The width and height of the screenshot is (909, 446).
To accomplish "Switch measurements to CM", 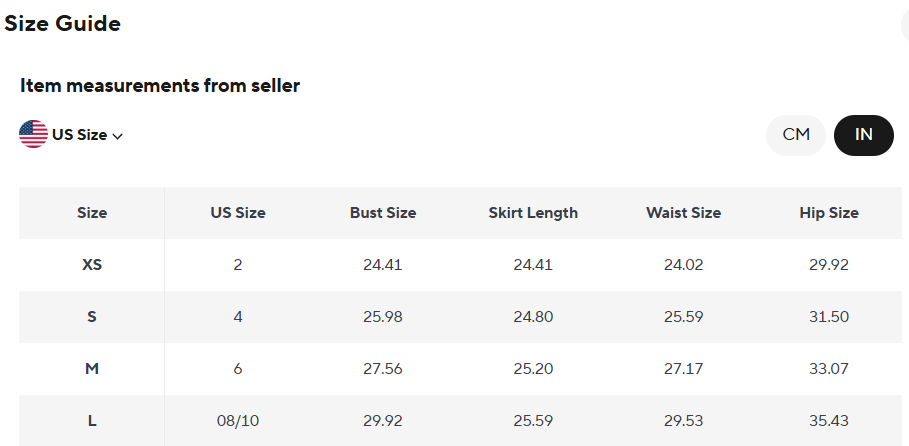I will pyautogui.click(x=796, y=135).
